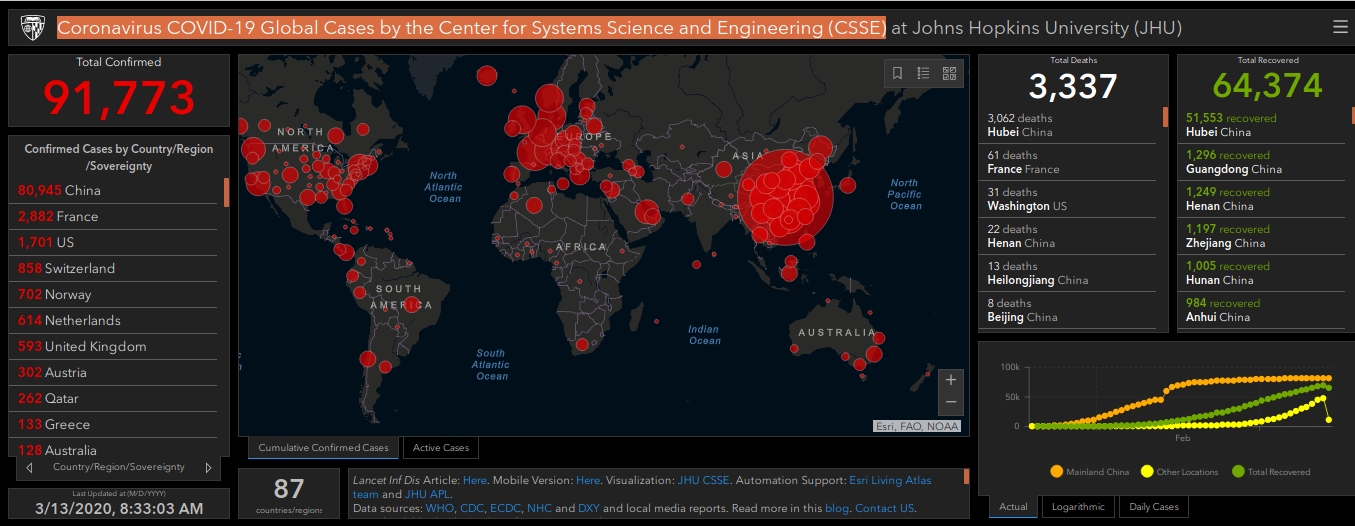Image resolution: width=1355 pixels, height=526 pixels.
Task: Switch to the Active Cases map tab
Action: pos(441,448)
